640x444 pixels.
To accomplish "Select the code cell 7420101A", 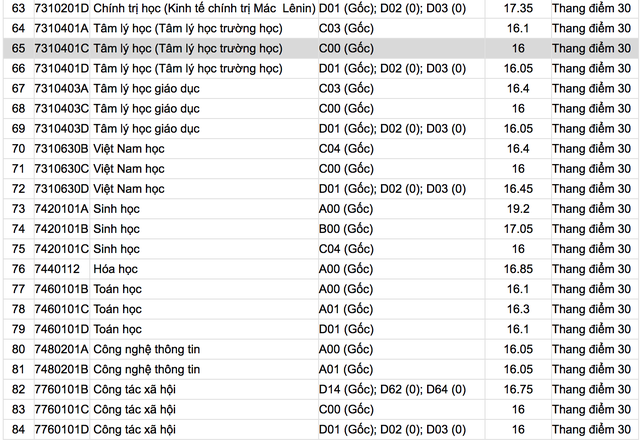I will tap(61, 208).
